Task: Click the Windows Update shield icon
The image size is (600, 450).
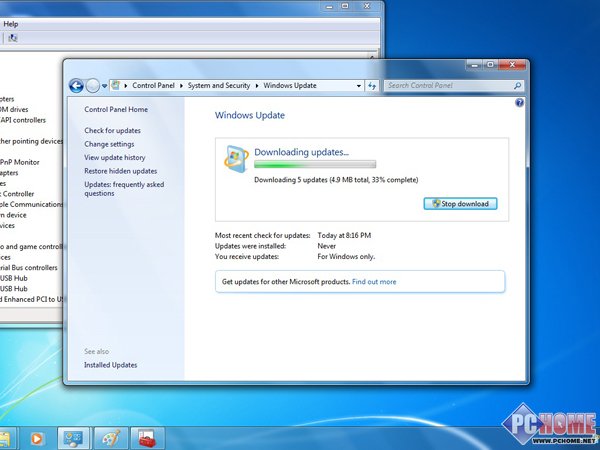Action: tap(236, 158)
